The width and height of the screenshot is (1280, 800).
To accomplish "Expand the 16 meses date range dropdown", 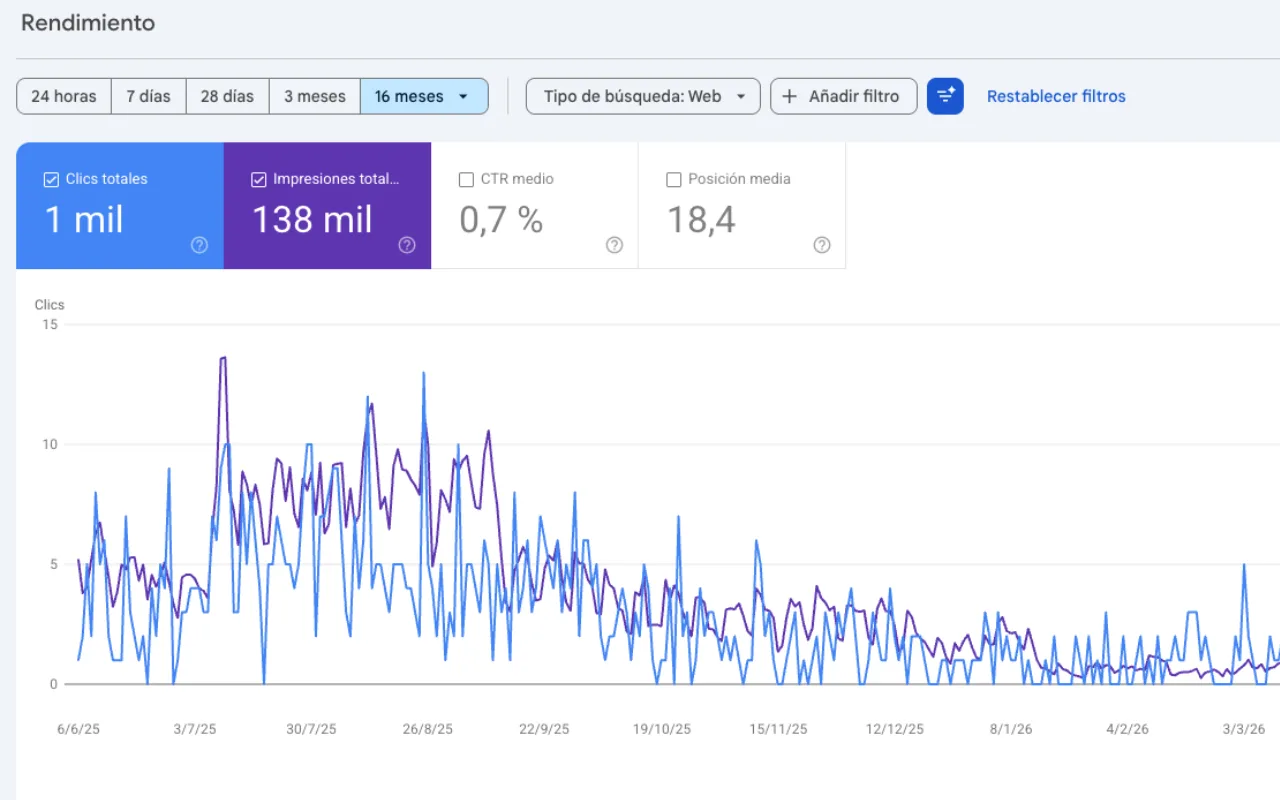I will pyautogui.click(x=424, y=96).
